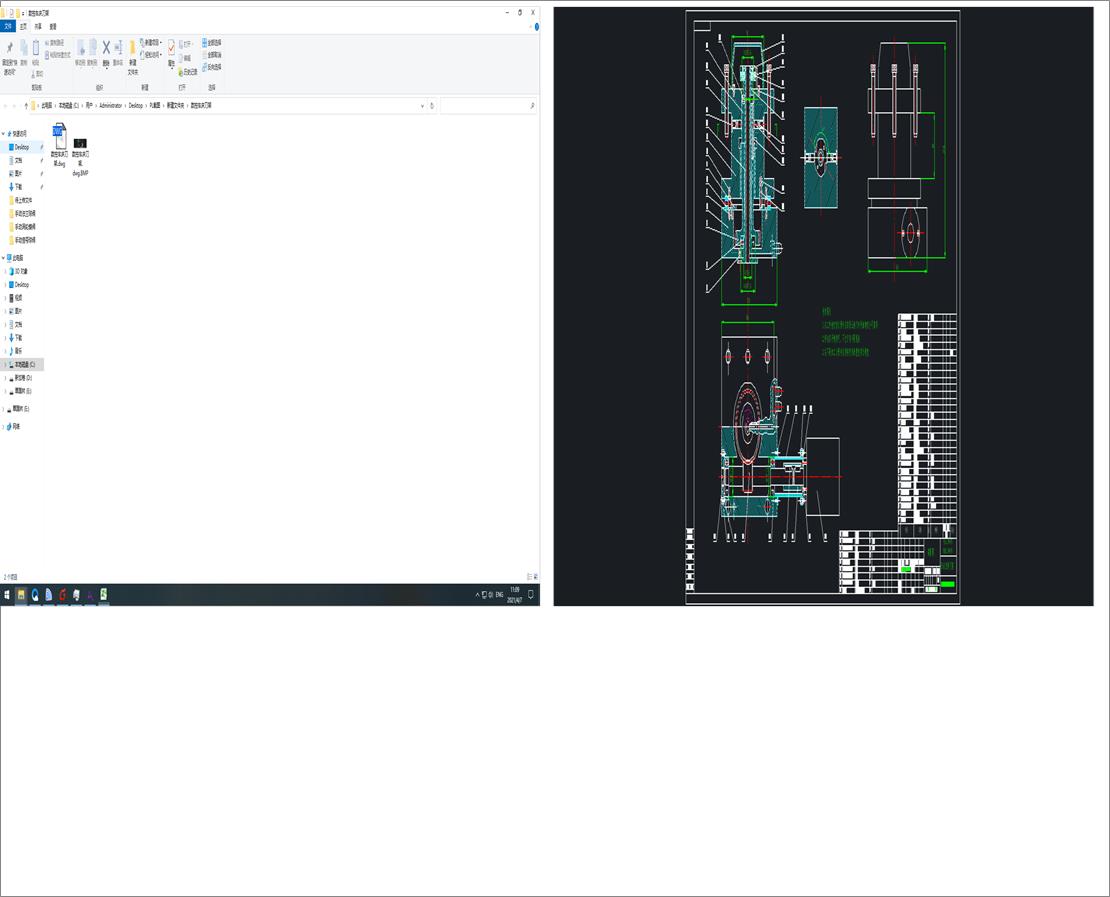This screenshot has height=897, width=1110.
Task: Switch to large icons view via status bar
Action: tap(535, 577)
